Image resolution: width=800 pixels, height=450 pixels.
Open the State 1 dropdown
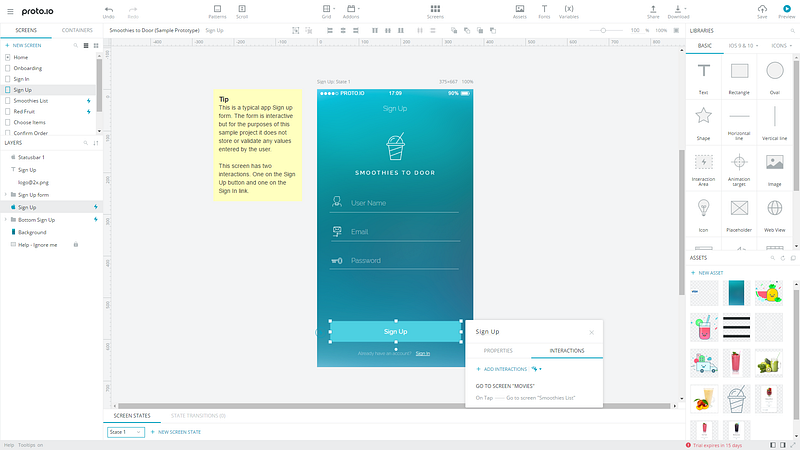tap(126, 432)
